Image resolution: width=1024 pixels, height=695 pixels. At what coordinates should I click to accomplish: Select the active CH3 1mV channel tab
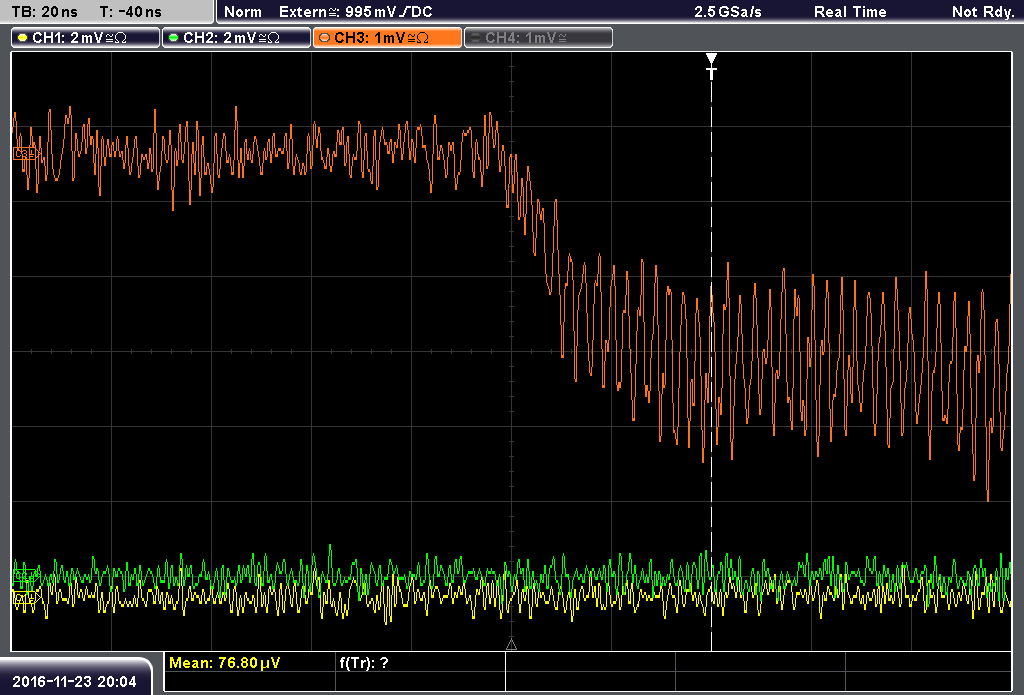click(x=387, y=38)
